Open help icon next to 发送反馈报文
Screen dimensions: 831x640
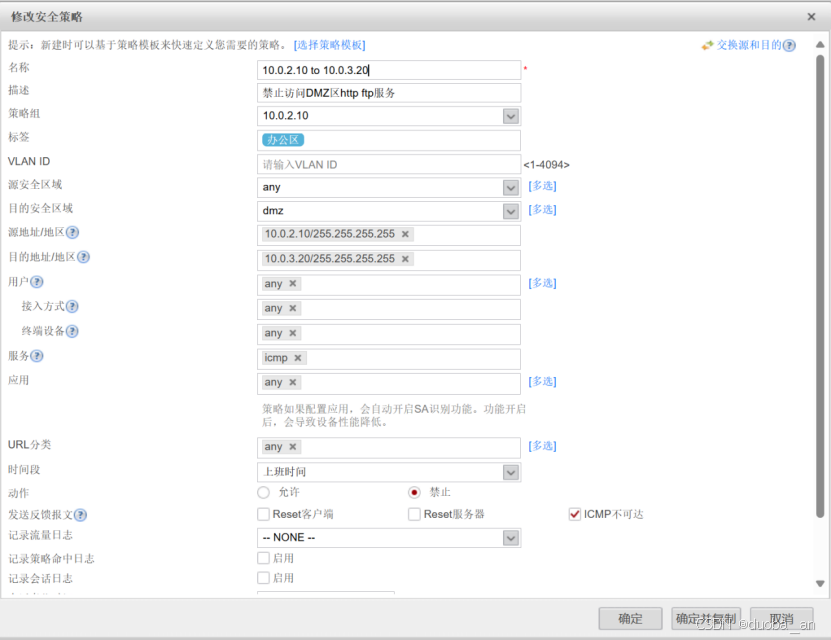(80, 515)
